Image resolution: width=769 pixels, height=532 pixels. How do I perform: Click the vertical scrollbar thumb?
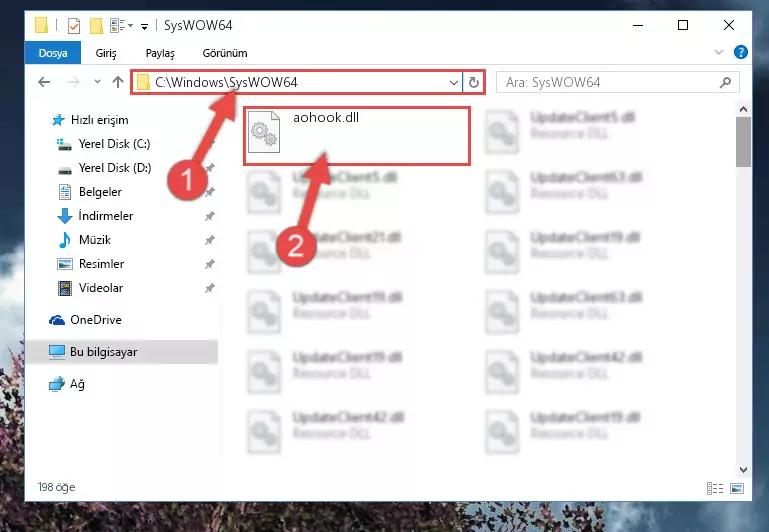pos(743,142)
